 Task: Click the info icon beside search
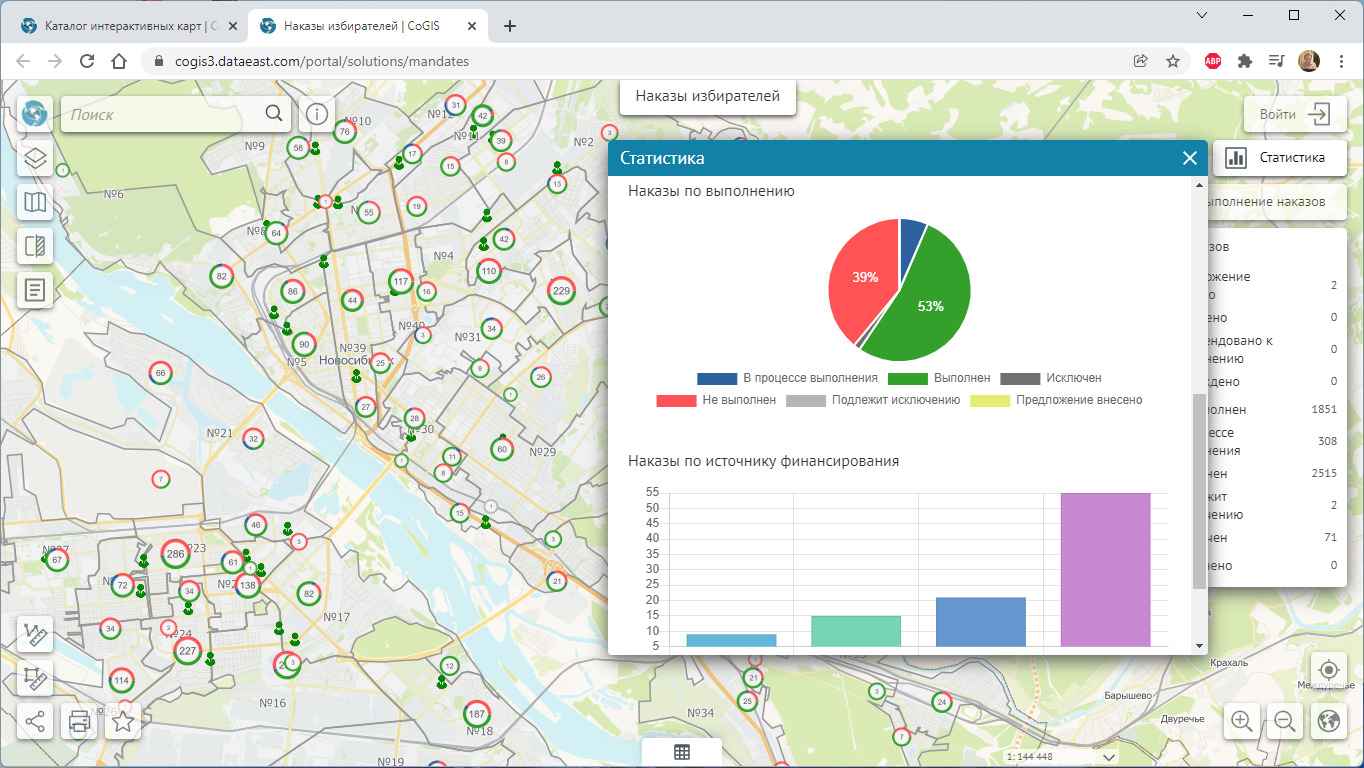tap(317, 114)
